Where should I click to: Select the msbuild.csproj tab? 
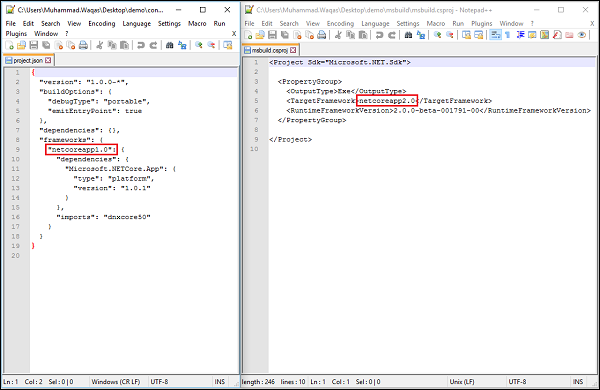[271, 50]
